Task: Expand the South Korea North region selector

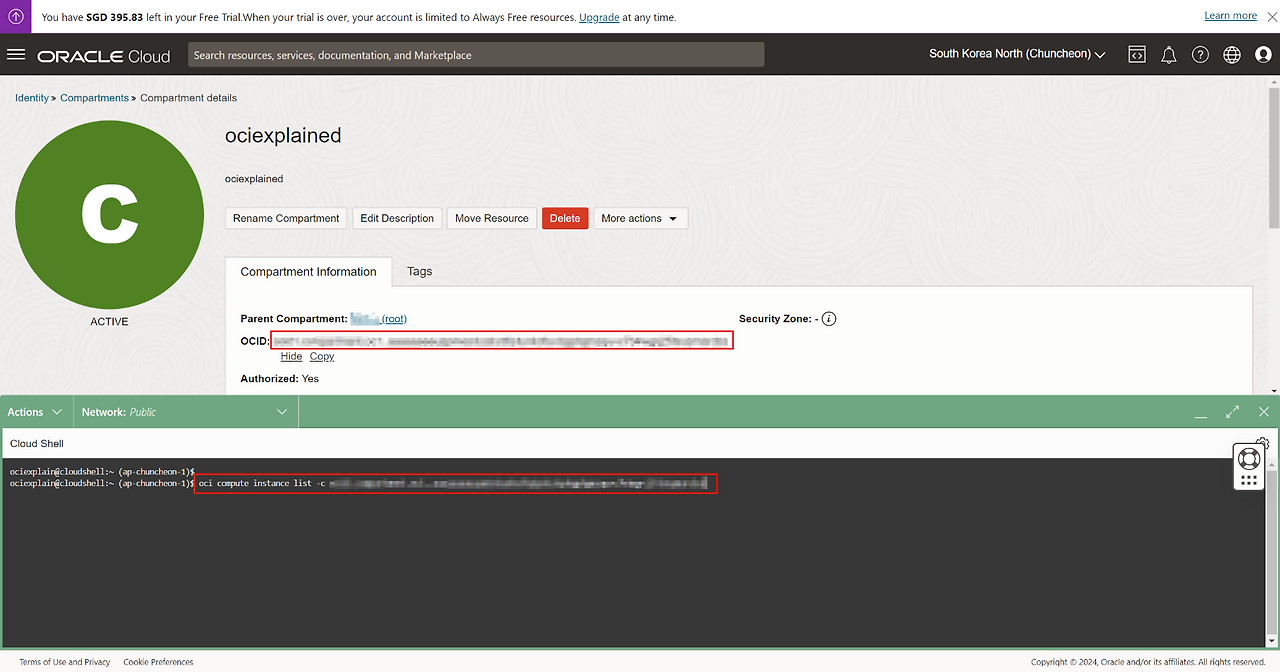Action: pos(1016,54)
